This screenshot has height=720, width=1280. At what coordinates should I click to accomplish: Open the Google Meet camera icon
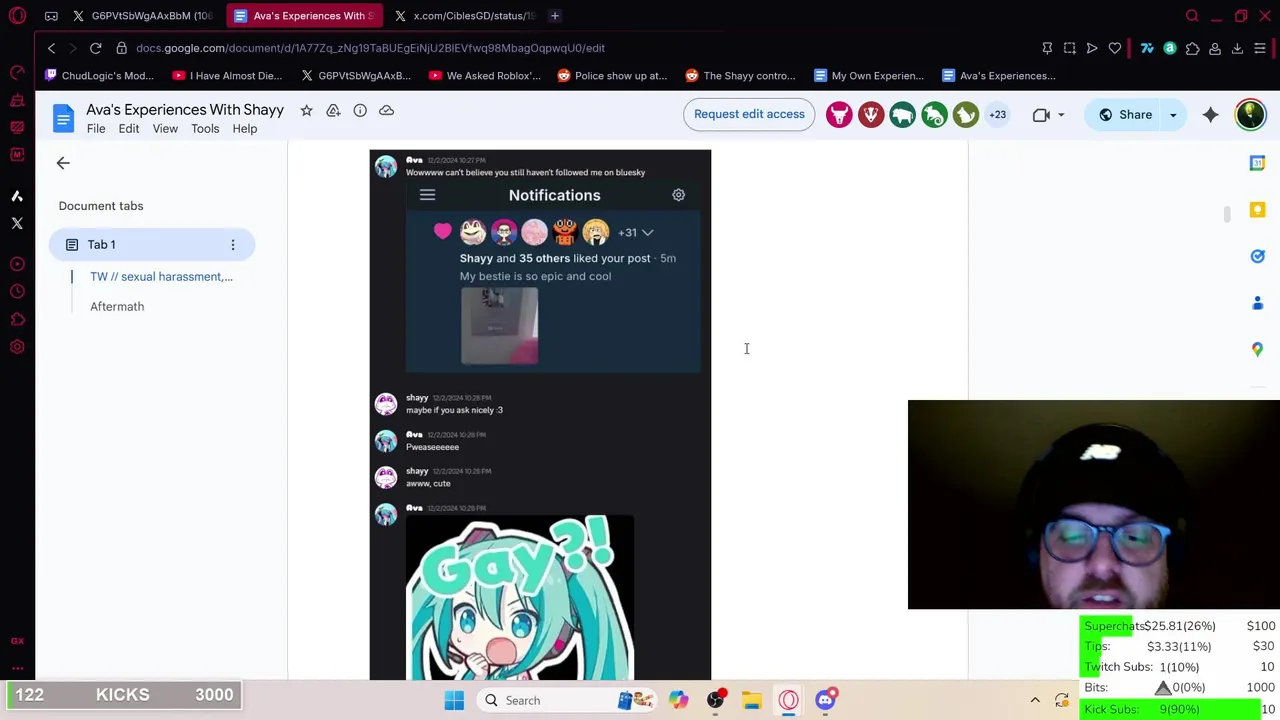[1041, 114]
